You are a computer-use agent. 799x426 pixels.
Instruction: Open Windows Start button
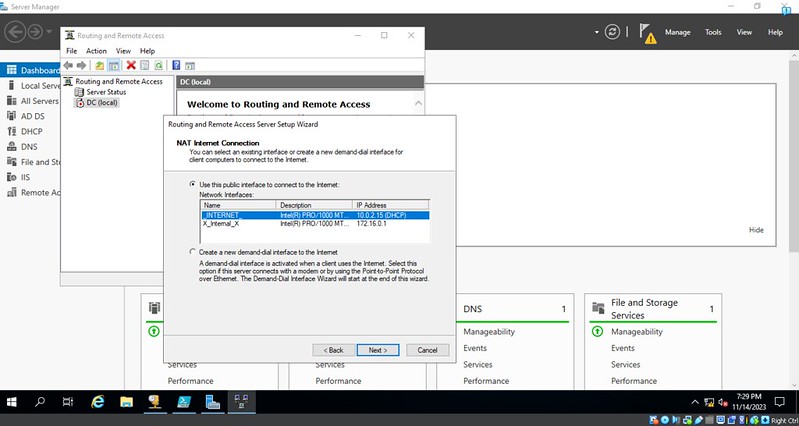click(11, 402)
